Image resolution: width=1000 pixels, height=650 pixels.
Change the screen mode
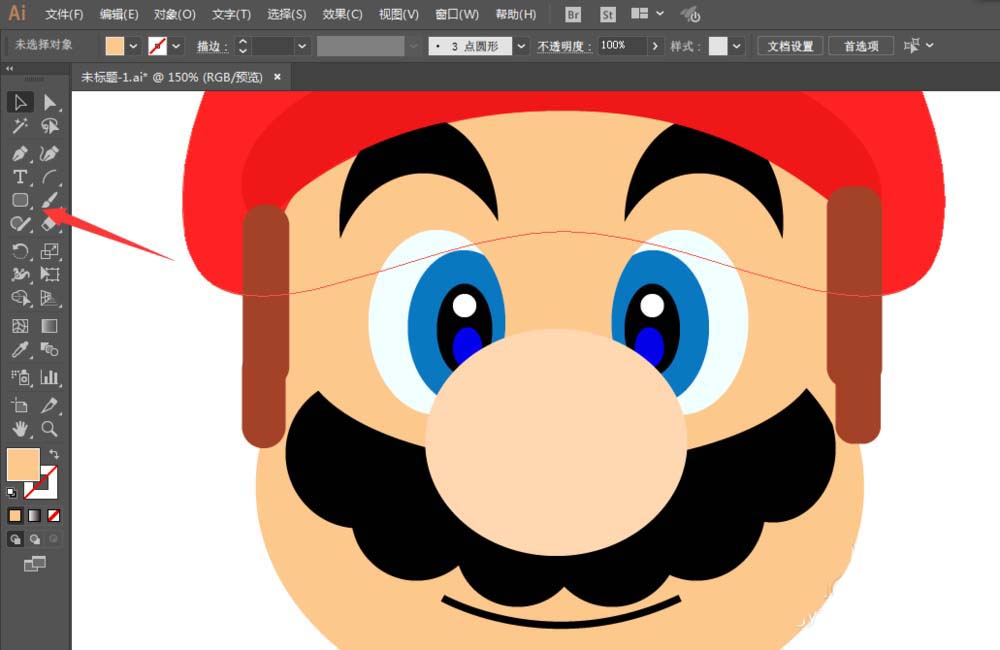[x=34, y=564]
